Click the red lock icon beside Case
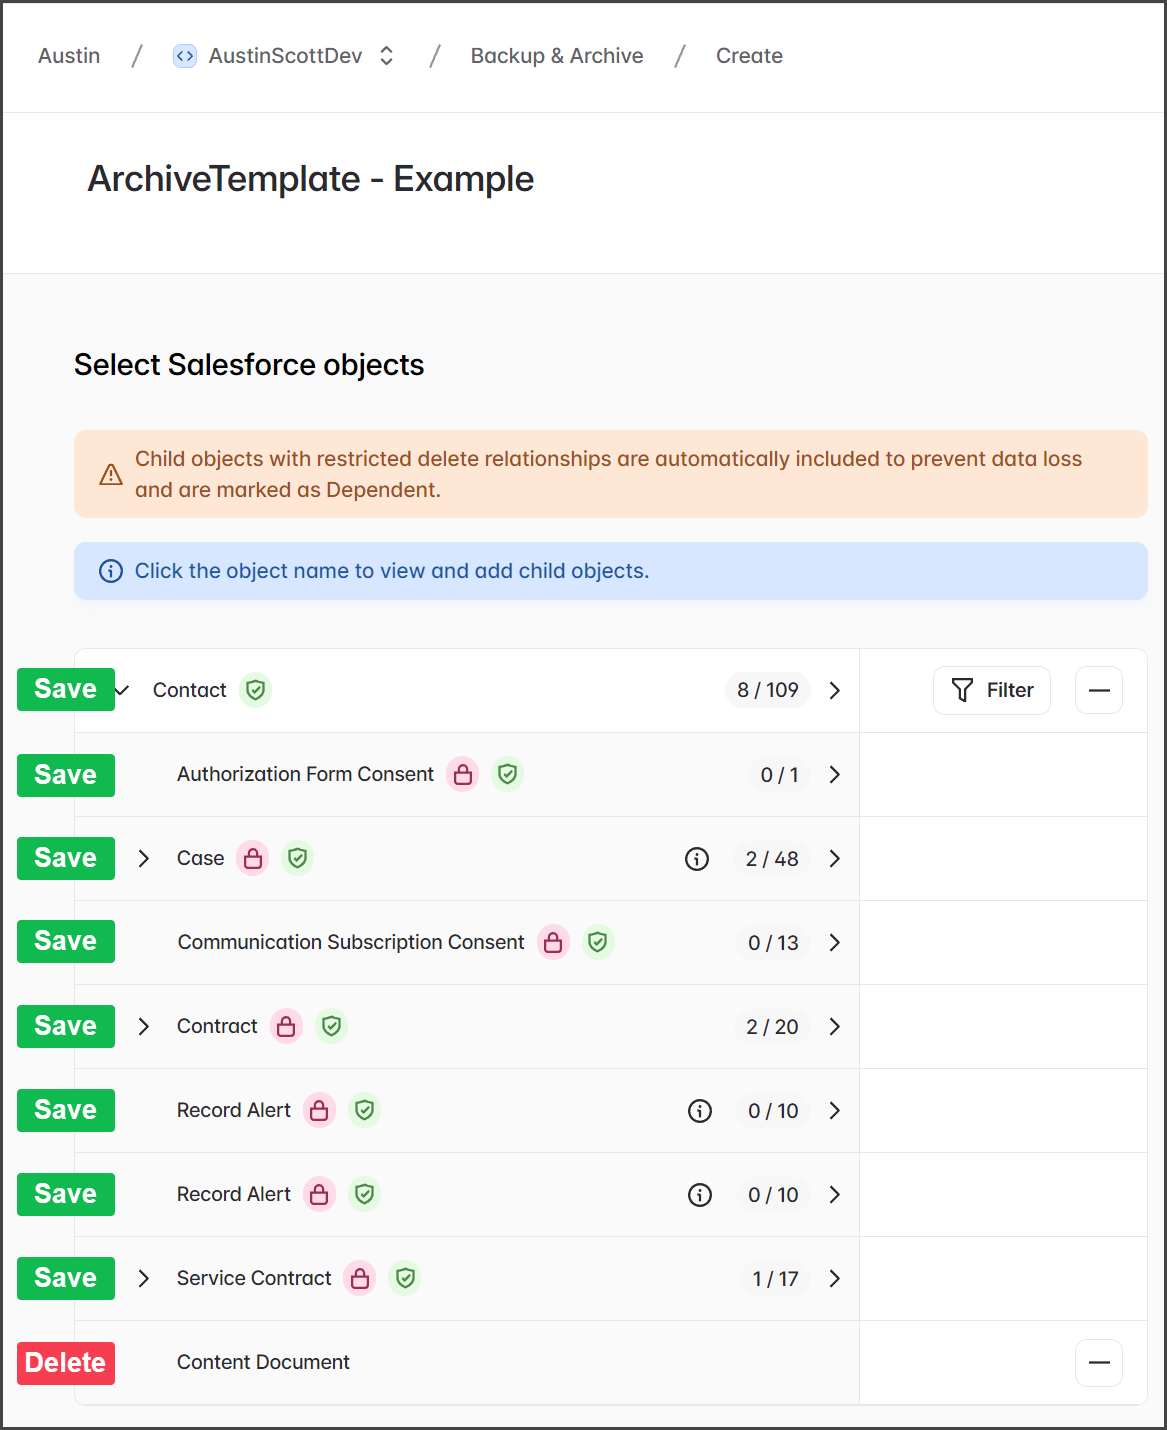 coord(253,858)
